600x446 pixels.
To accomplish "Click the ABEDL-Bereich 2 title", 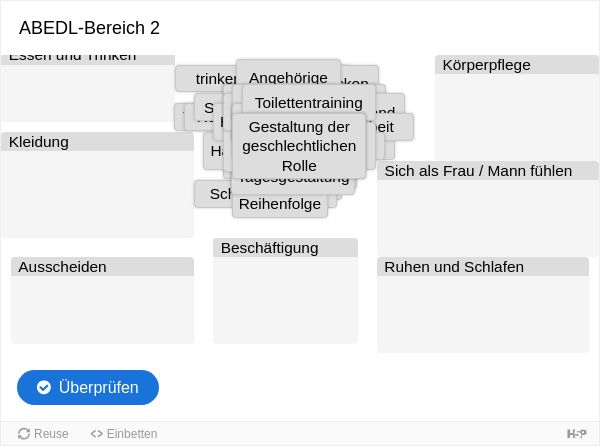I will [x=89, y=28].
